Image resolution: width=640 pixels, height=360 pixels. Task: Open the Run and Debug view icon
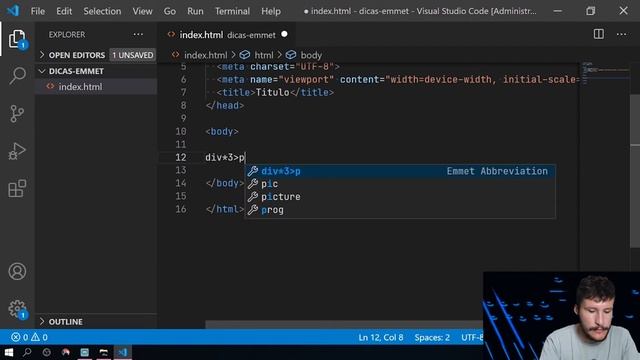click(x=17, y=151)
